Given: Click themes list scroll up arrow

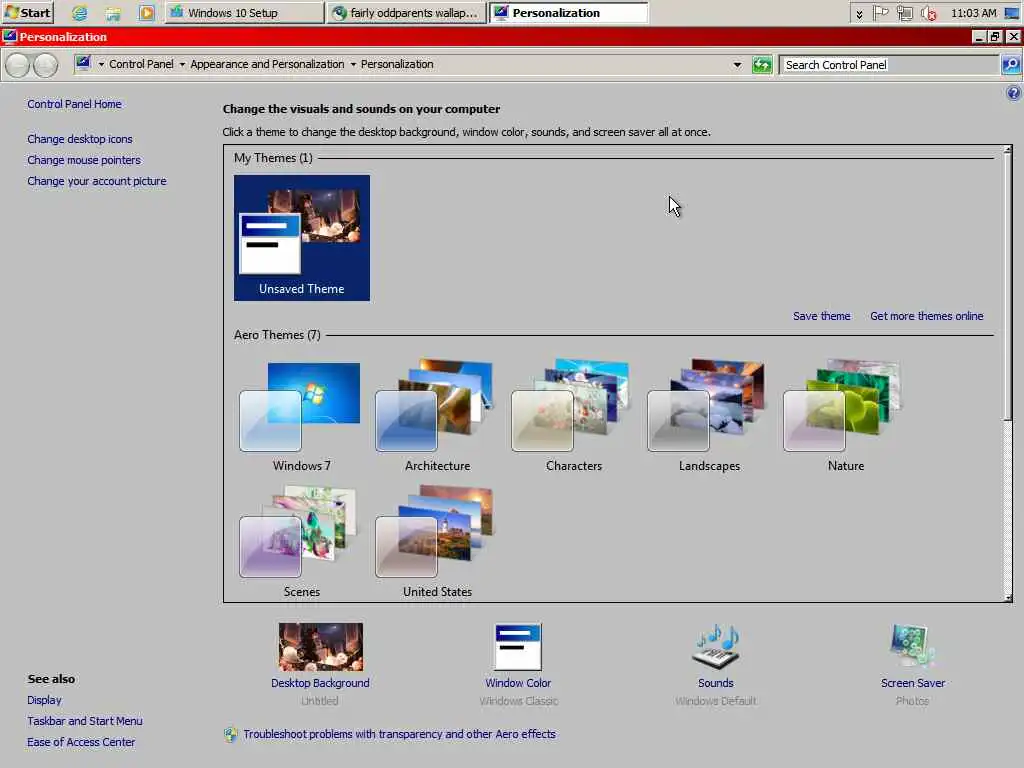Looking at the screenshot, I should pyautogui.click(x=1008, y=150).
